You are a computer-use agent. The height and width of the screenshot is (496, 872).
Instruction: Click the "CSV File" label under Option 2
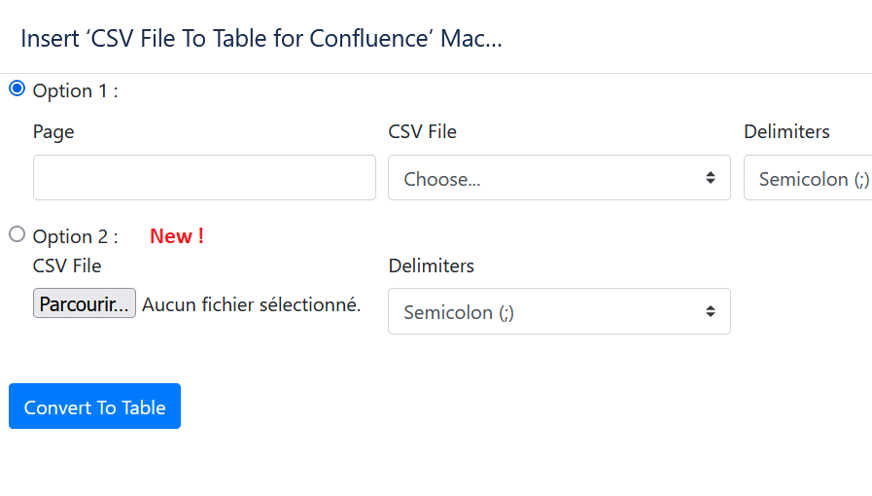pyautogui.click(x=67, y=266)
